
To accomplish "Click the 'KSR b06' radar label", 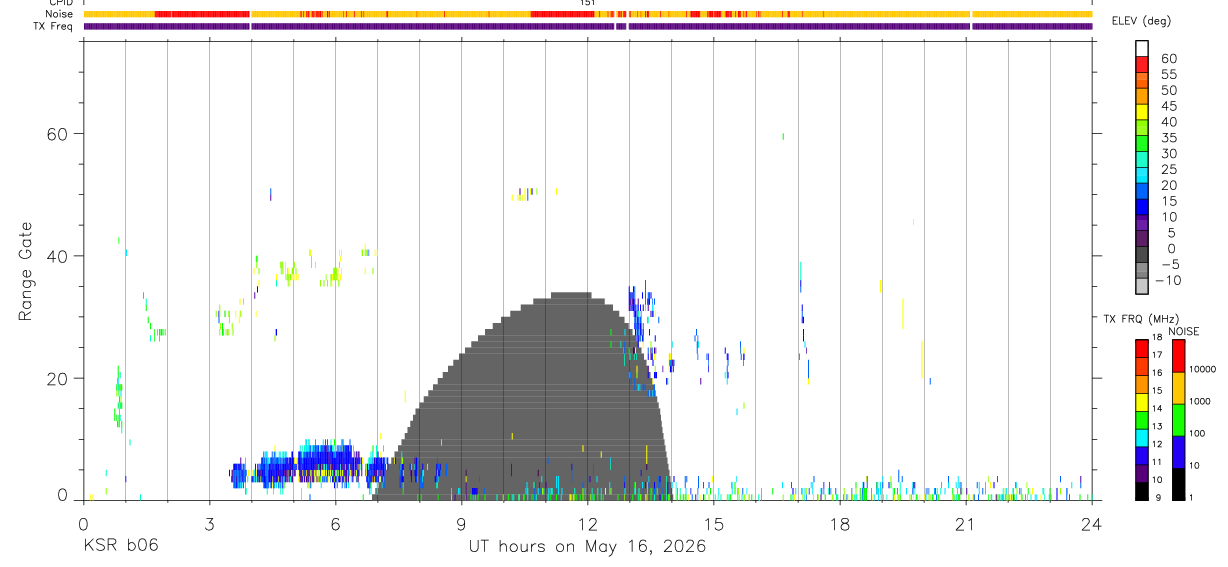I will pos(120,547).
